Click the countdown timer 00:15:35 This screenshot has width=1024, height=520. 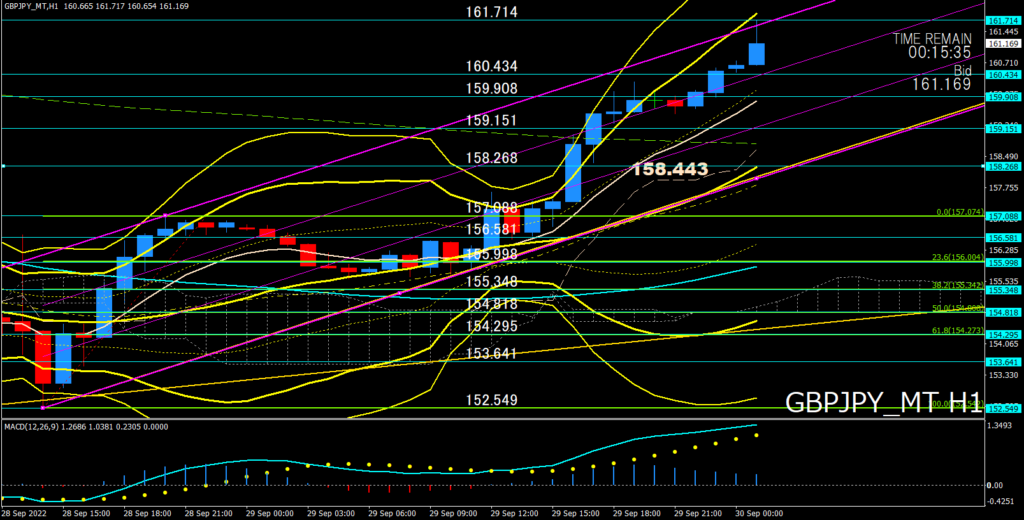(939, 52)
